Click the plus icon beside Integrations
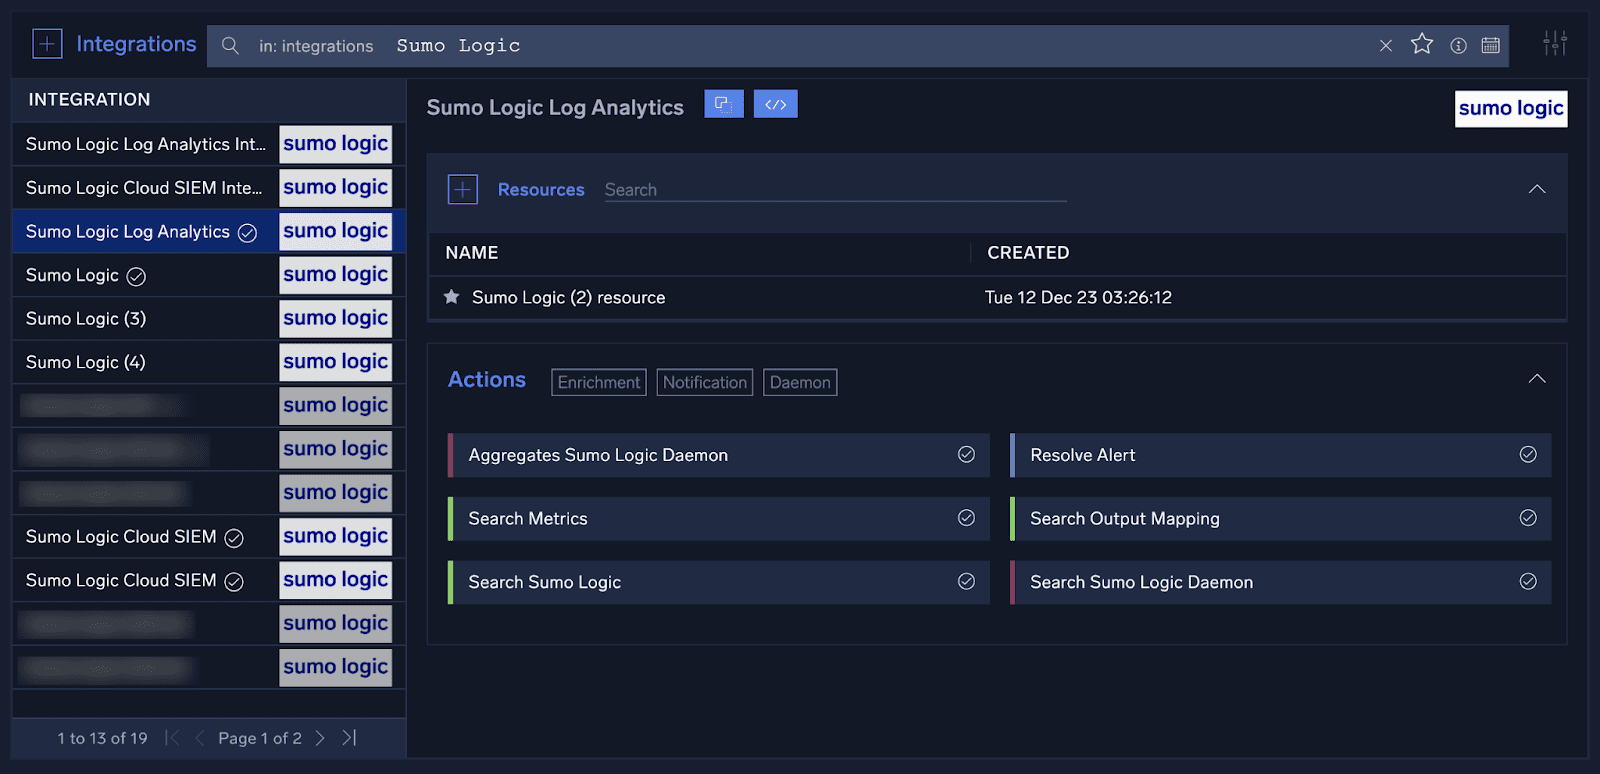The height and width of the screenshot is (774, 1600). (x=47, y=44)
